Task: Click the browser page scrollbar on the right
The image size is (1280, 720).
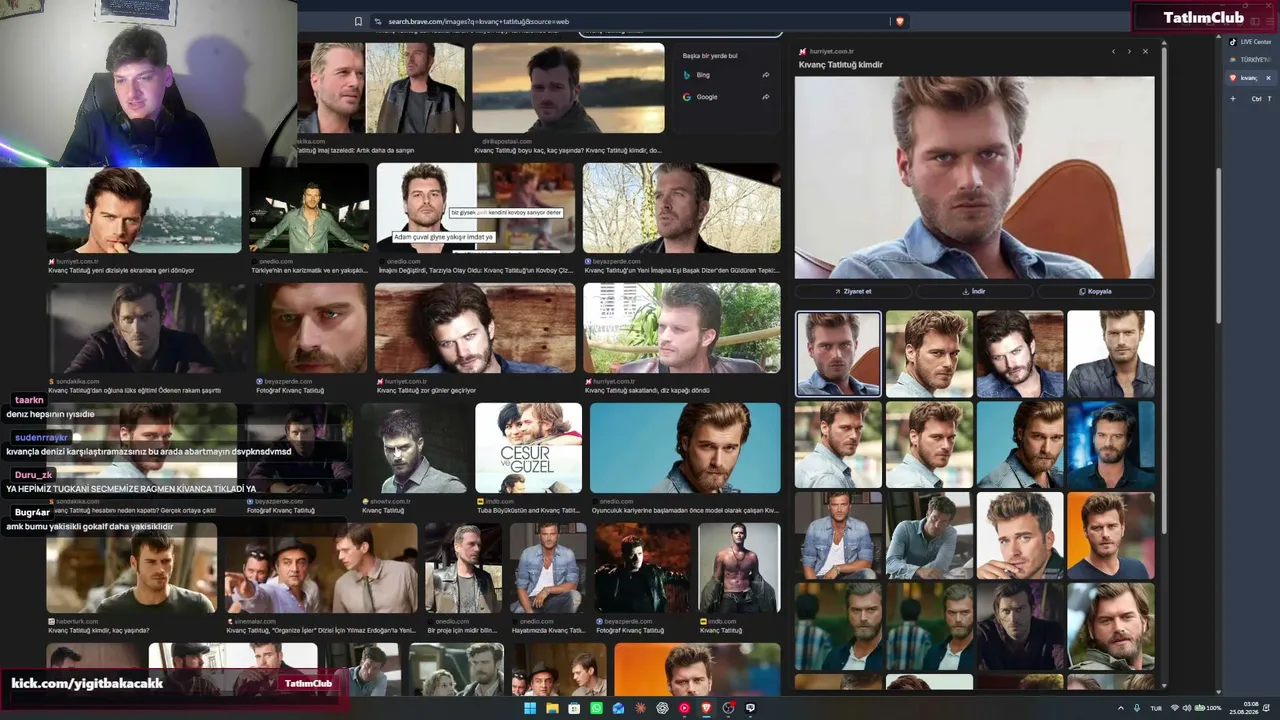Action: coord(1219,245)
